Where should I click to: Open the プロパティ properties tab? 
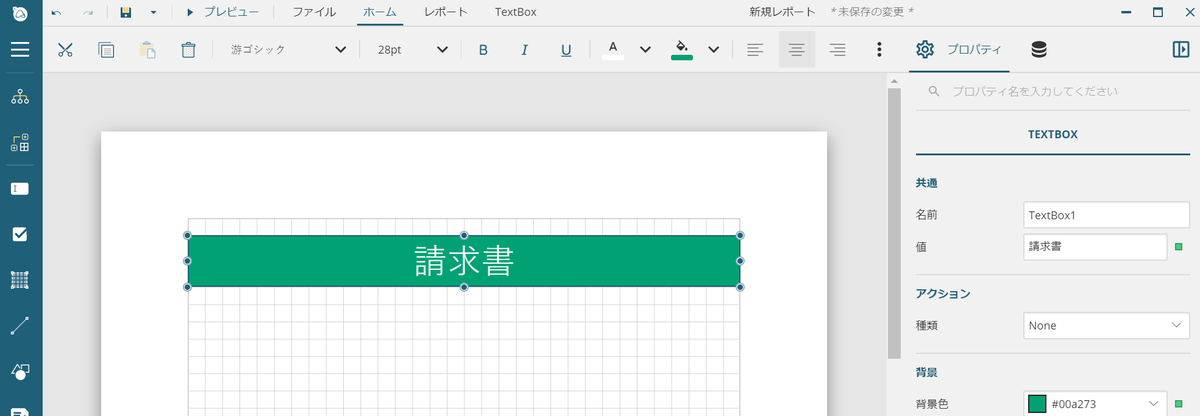(x=959, y=49)
